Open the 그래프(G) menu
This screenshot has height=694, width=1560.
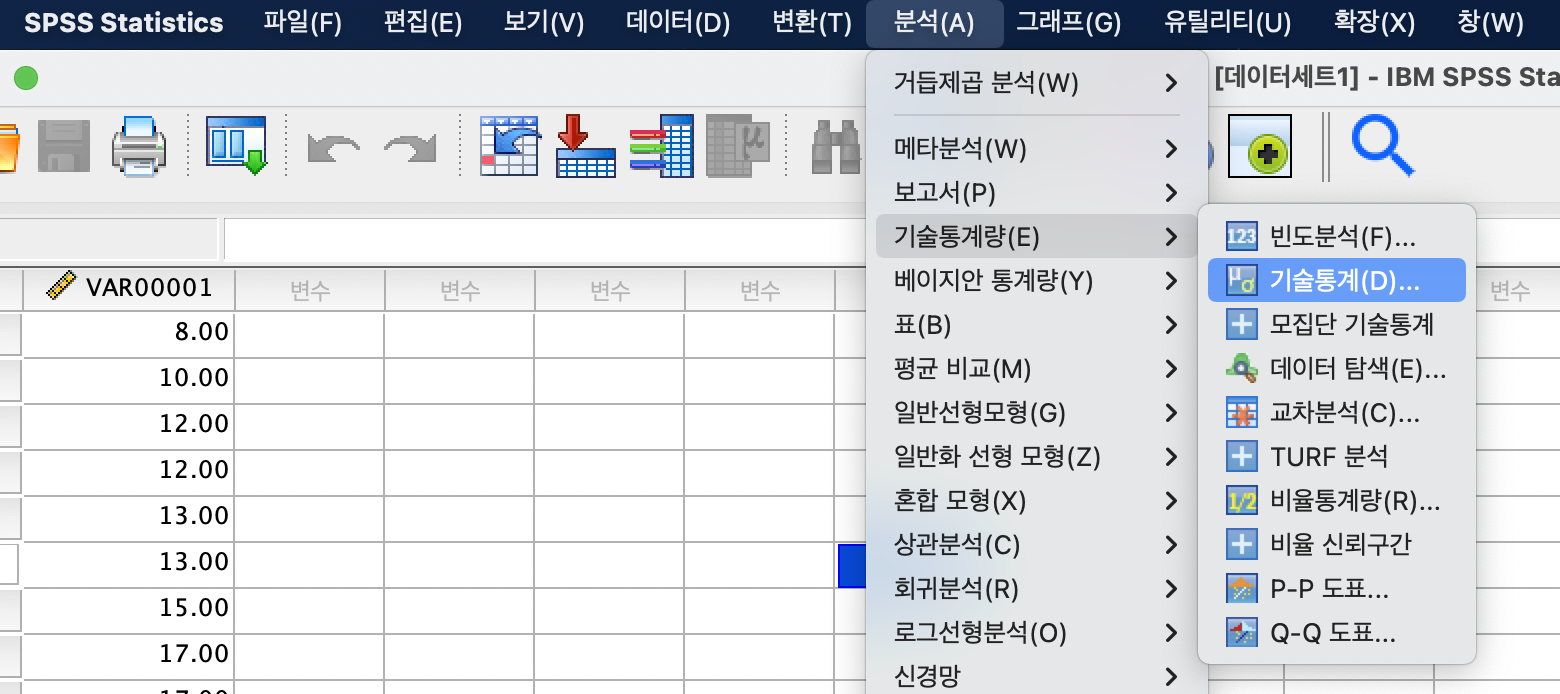click(x=1069, y=23)
